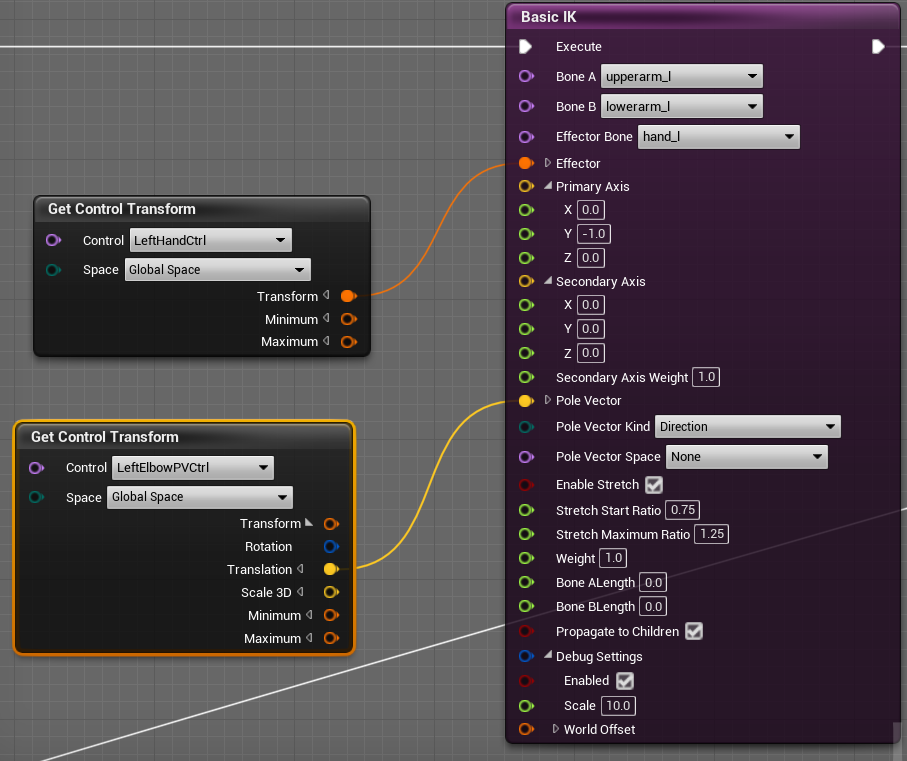The height and width of the screenshot is (761, 907).
Task: Click the Bone ALength input pin
Action: [526, 582]
